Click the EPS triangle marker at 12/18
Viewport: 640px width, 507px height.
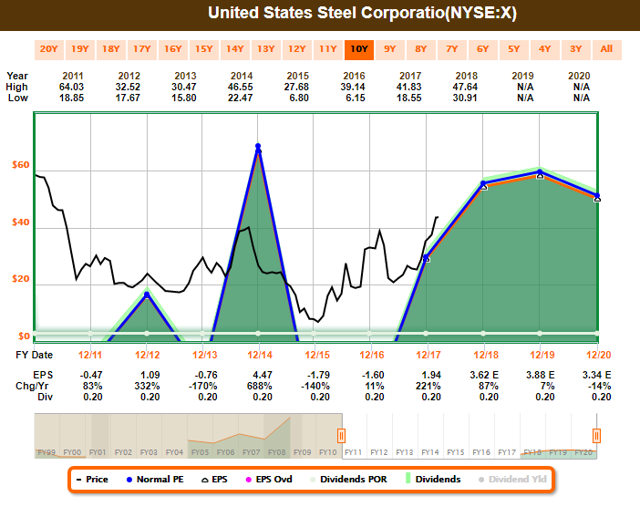point(484,187)
